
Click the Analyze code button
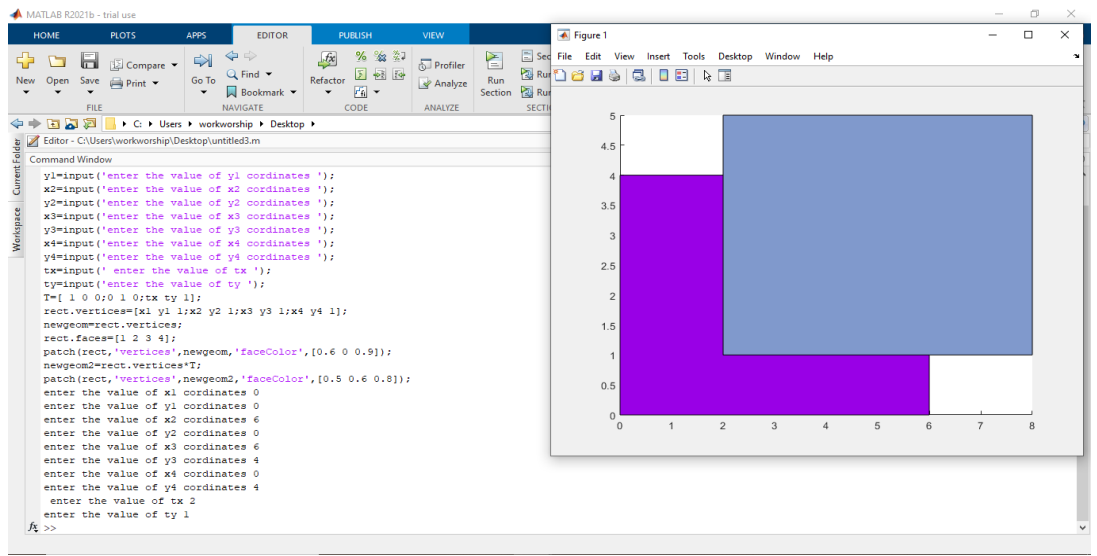[442, 83]
